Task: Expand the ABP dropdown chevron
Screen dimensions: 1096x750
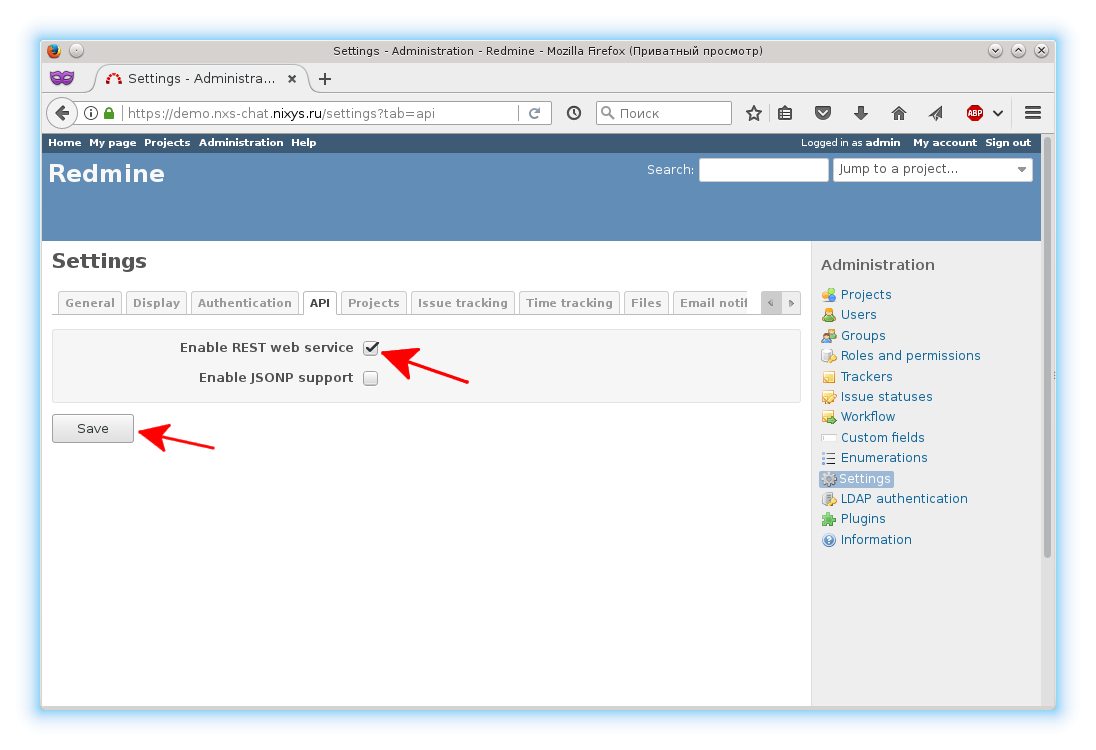Action: point(998,113)
